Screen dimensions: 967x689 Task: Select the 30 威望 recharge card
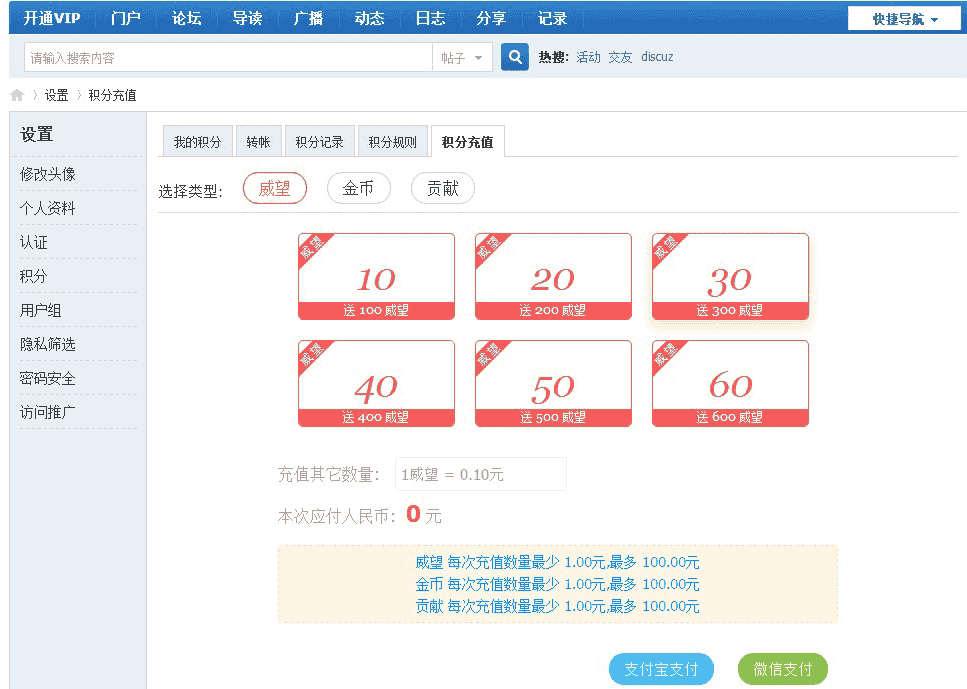pyautogui.click(x=730, y=277)
